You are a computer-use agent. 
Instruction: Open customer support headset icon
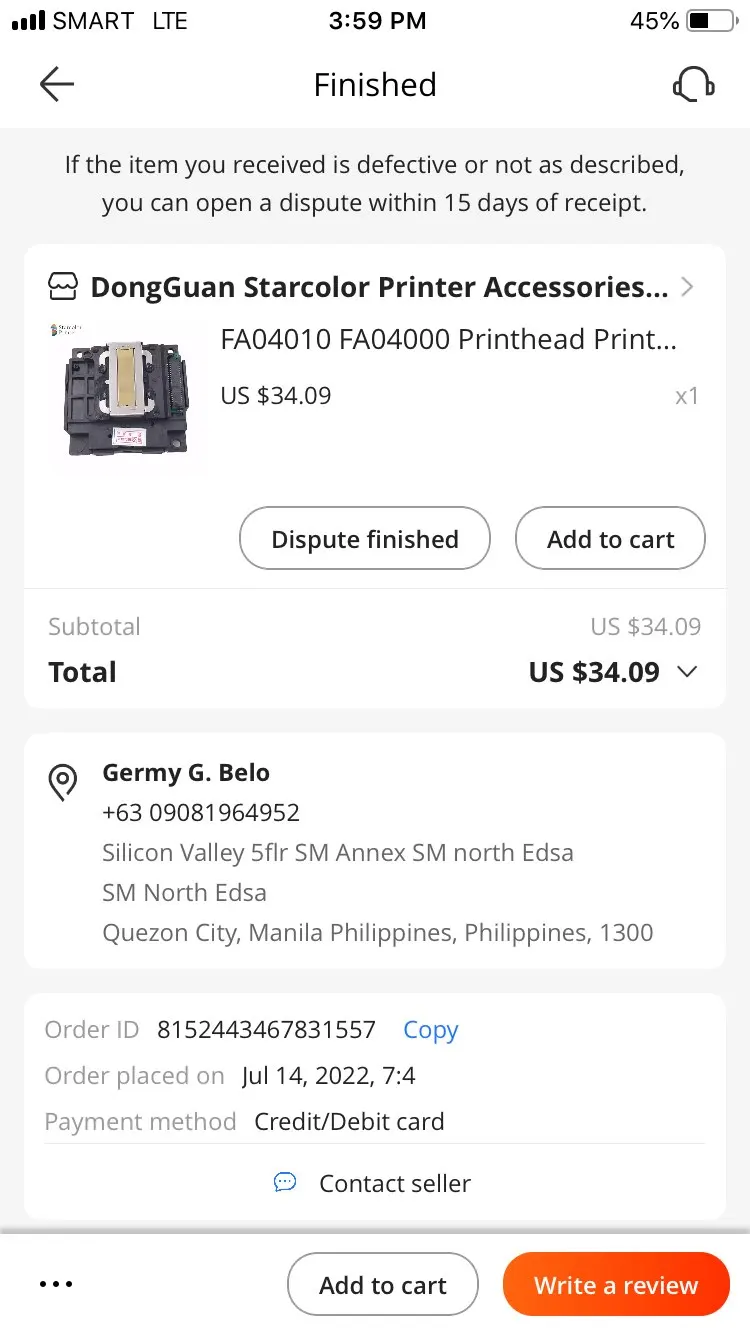click(x=693, y=85)
